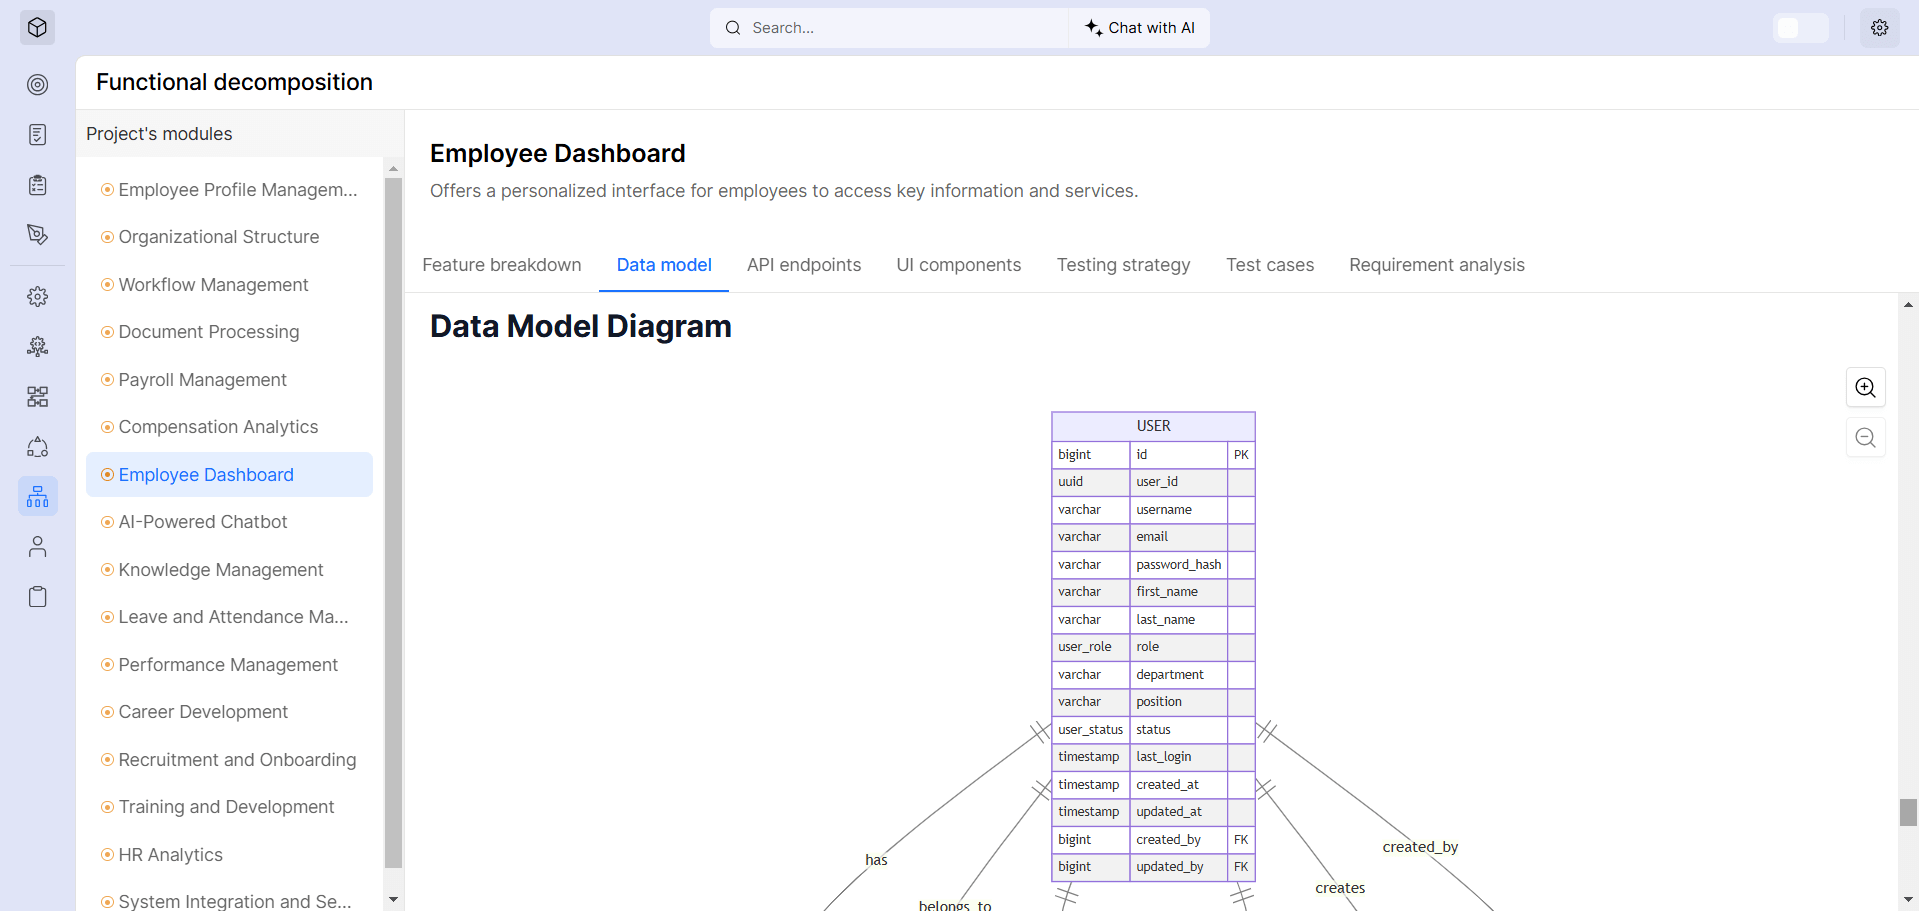
Task: Switch to the Feature breakdown tab
Action: click(x=502, y=265)
